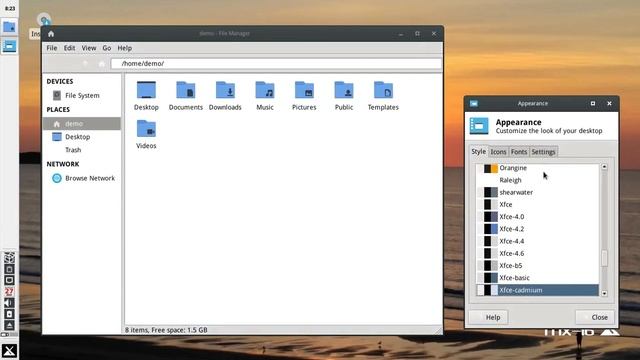Switch to the Fonts tab in Appearance
This screenshot has height=360, width=640.
[x=519, y=152]
